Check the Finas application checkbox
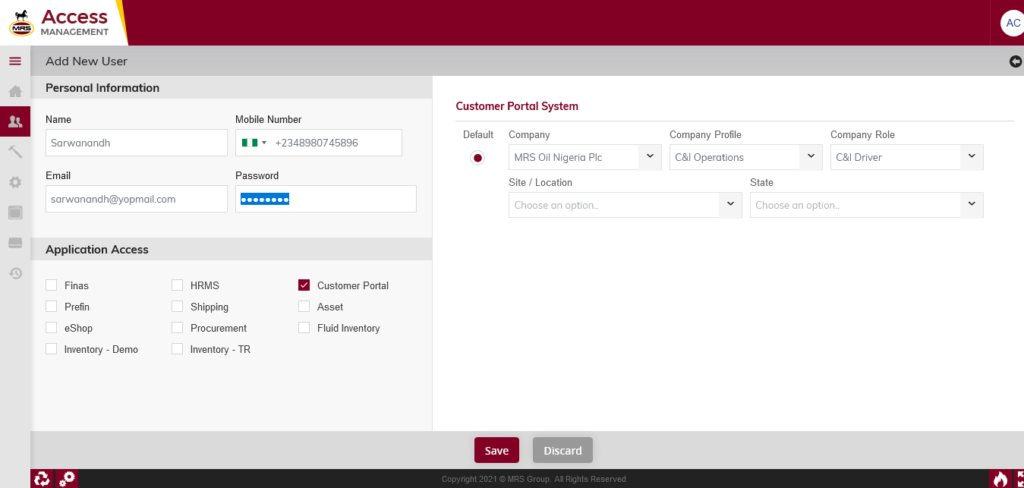This screenshot has width=1024, height=488. (51, 285)
